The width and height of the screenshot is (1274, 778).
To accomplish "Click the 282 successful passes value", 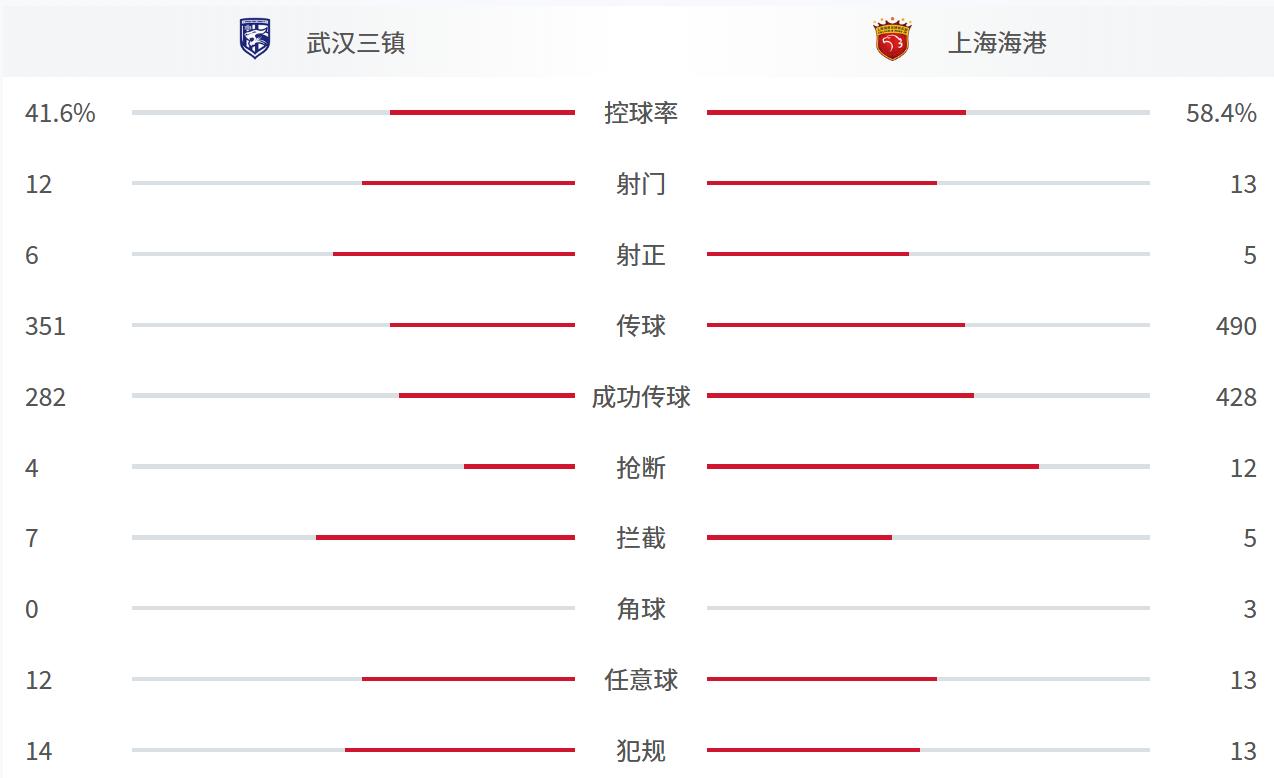I will 46,397.
